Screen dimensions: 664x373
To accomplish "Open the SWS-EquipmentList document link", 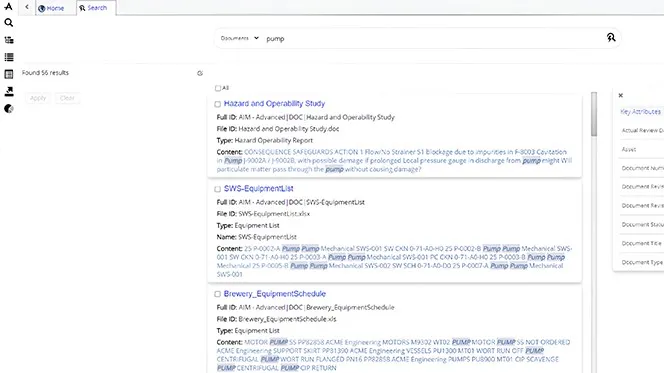I will (x=258, y=188).
